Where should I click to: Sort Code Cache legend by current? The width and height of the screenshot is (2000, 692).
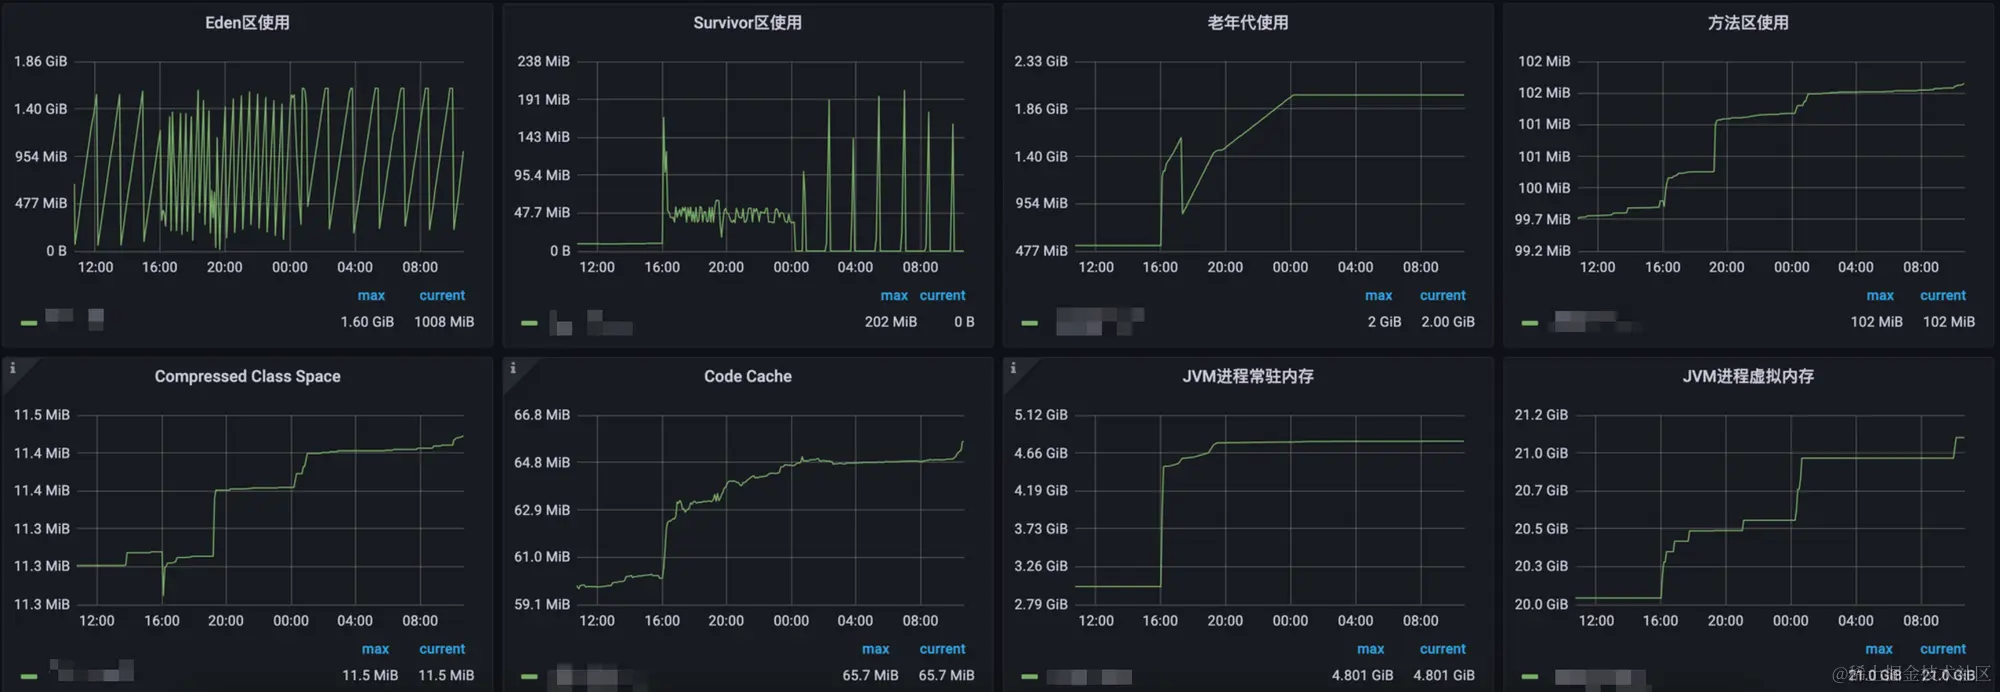942,649
